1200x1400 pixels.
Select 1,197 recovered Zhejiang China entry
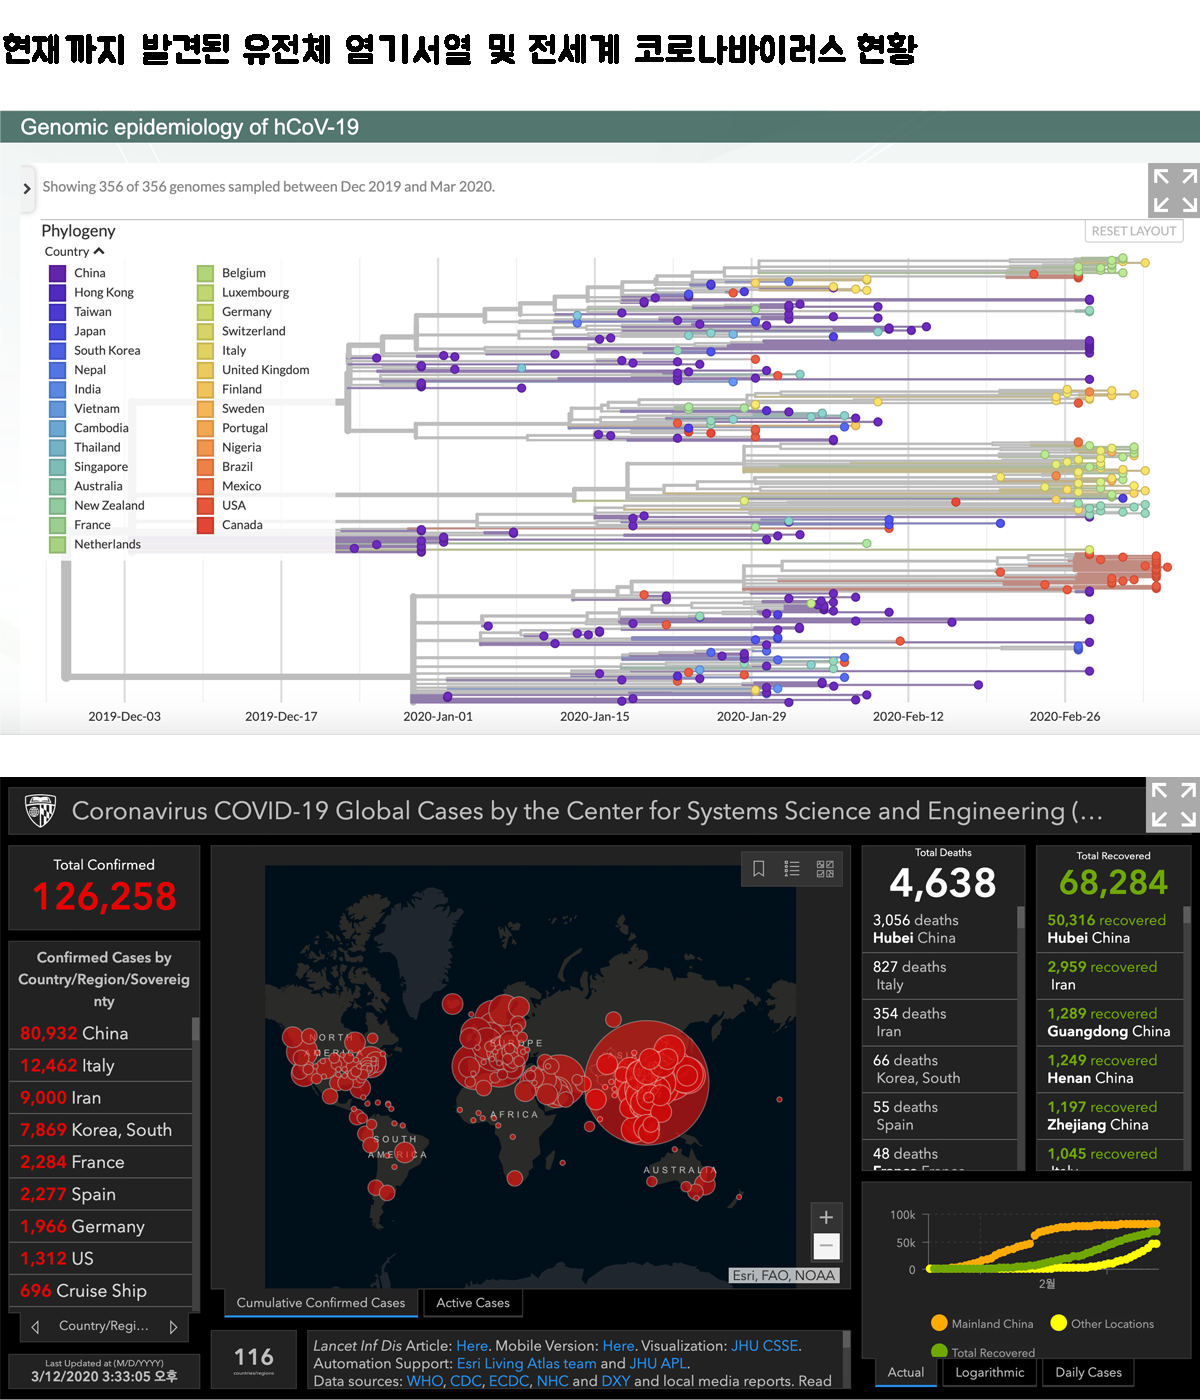pyautogui.click(x=1111, y=1116)
